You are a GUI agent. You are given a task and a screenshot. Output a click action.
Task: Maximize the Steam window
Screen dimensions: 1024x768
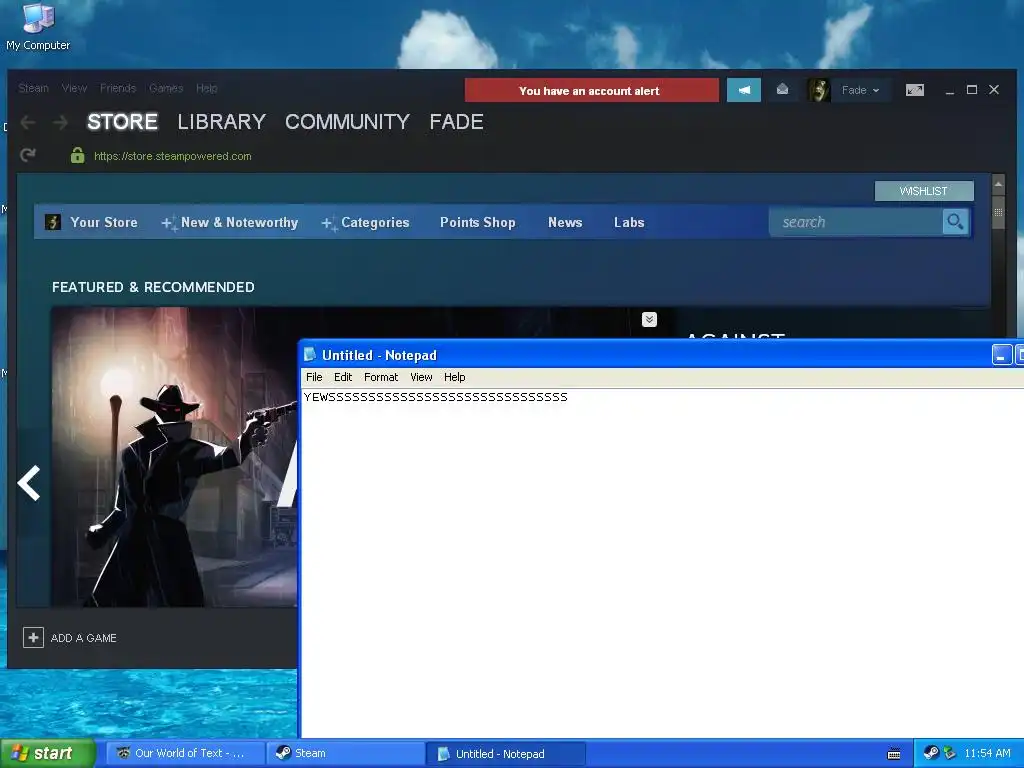pos(972,89)
